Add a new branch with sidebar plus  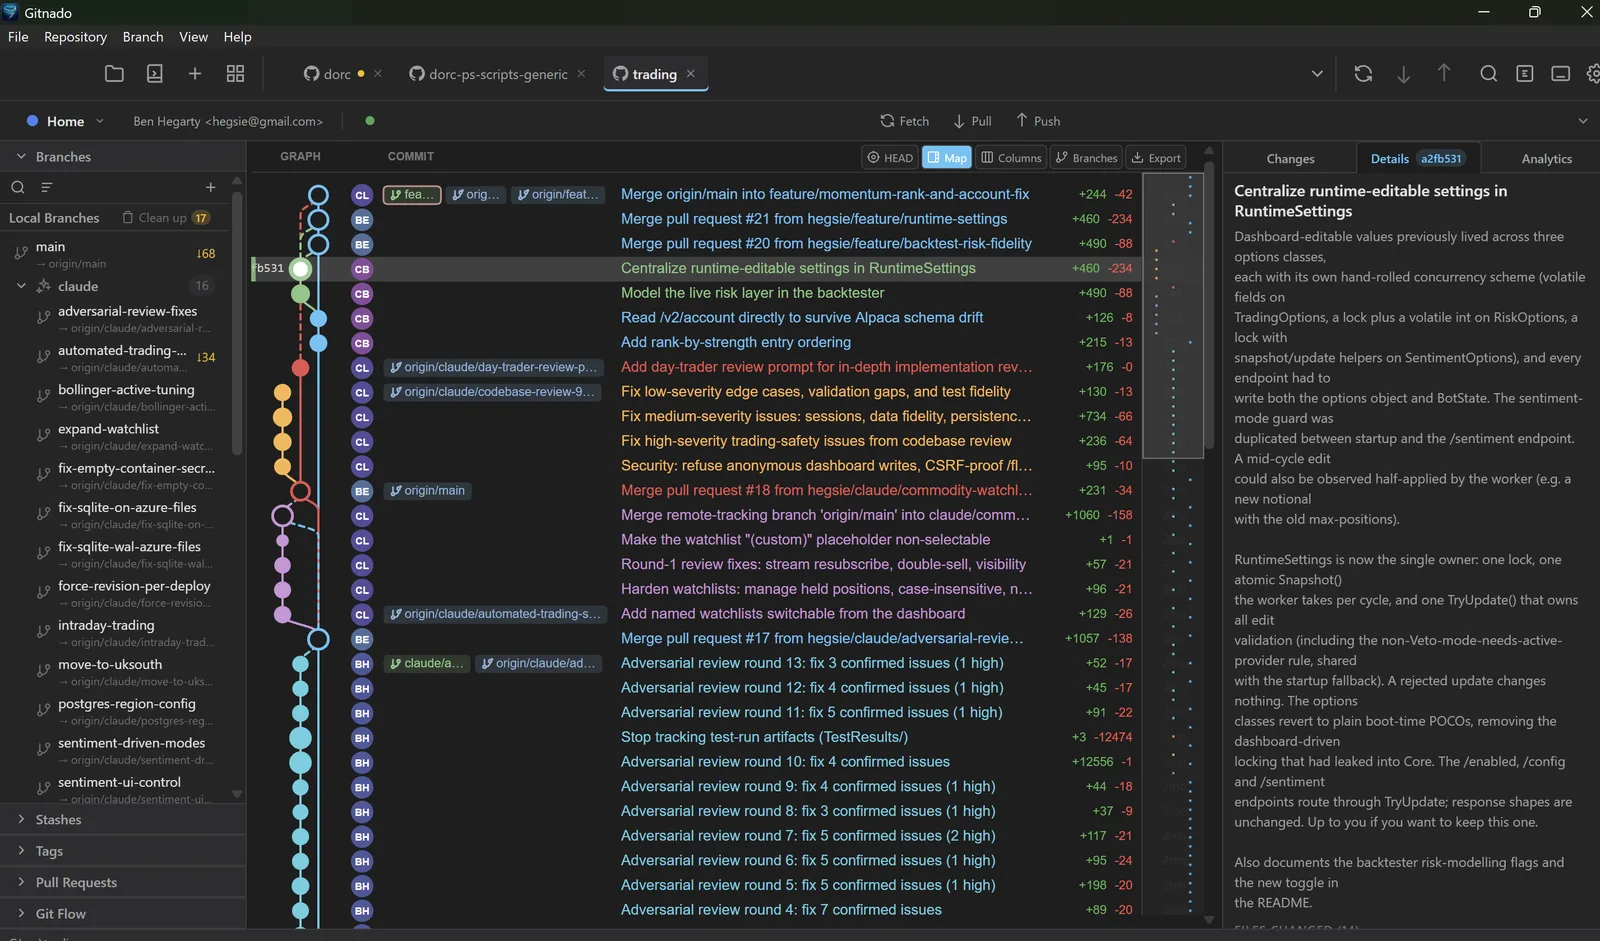pyautogui.click(x=210, y=187)
